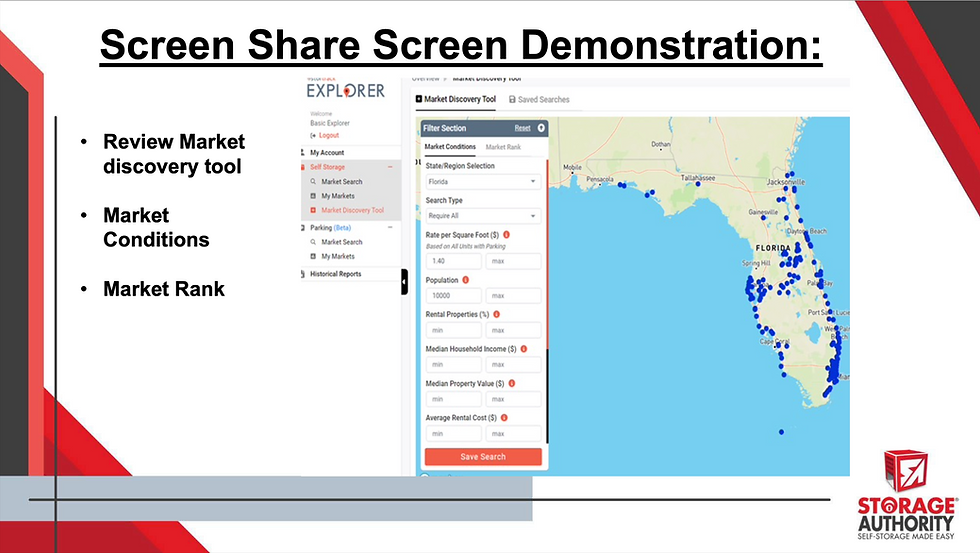The width and height of the screenshot is (980, 553).
Task: Click Rental Properties max field
Action: coord(513,330)
